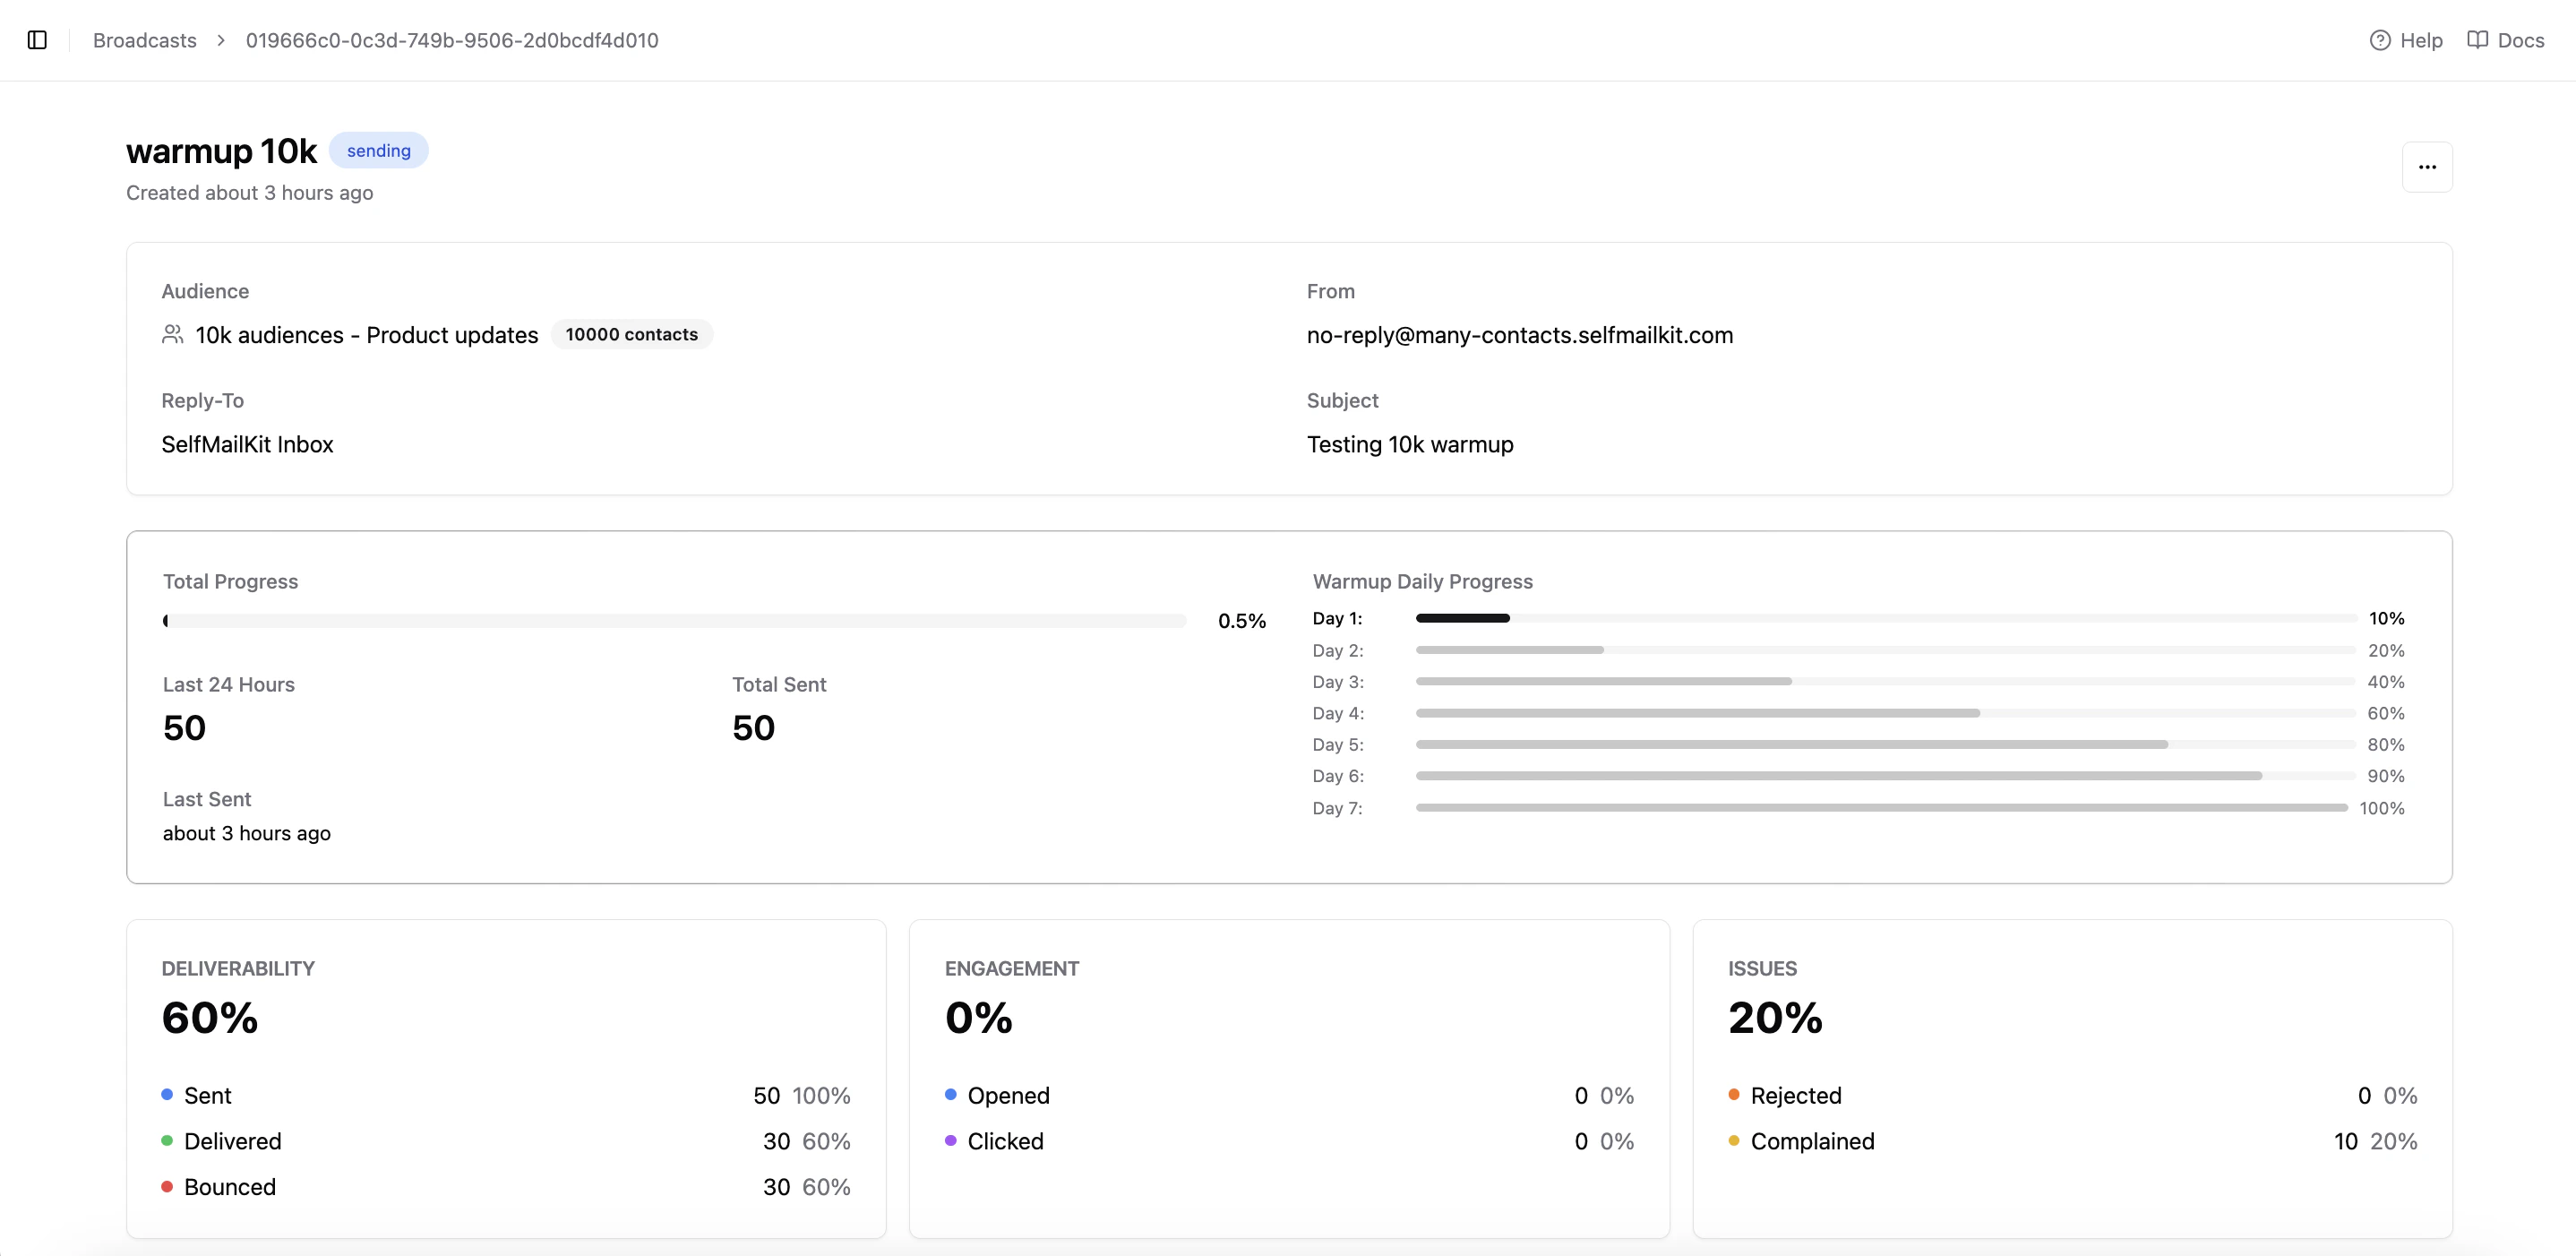
Task: Click the Delivered row label
Action: (233, 1141)
